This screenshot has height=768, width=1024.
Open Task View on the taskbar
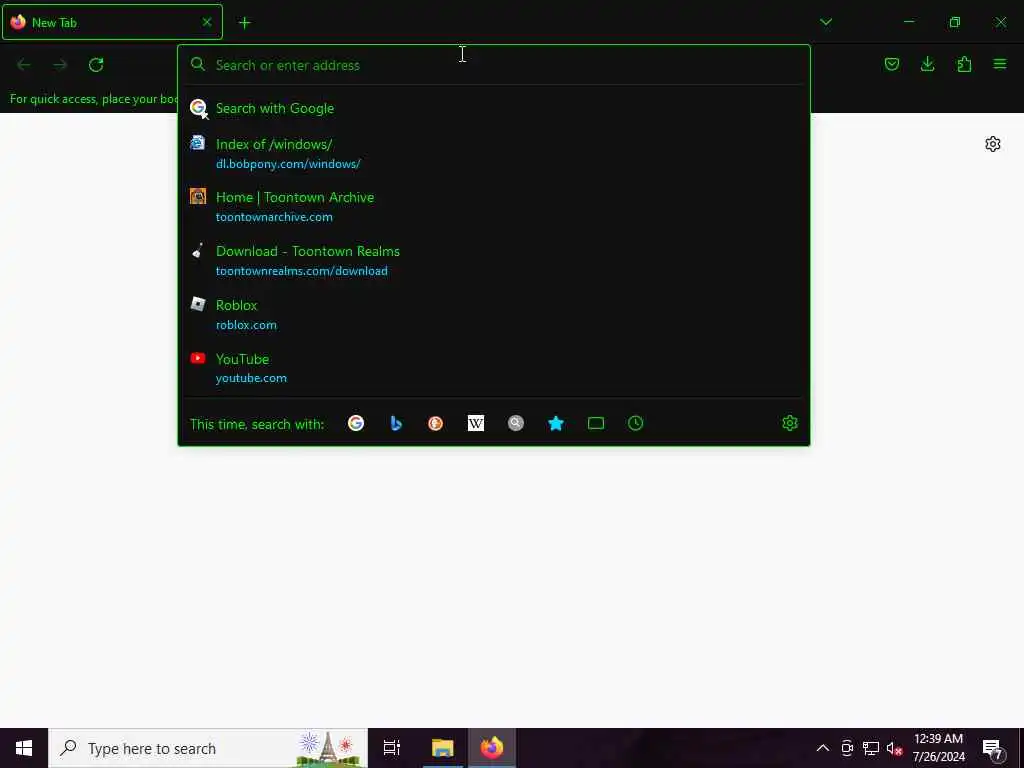point(392,748)
